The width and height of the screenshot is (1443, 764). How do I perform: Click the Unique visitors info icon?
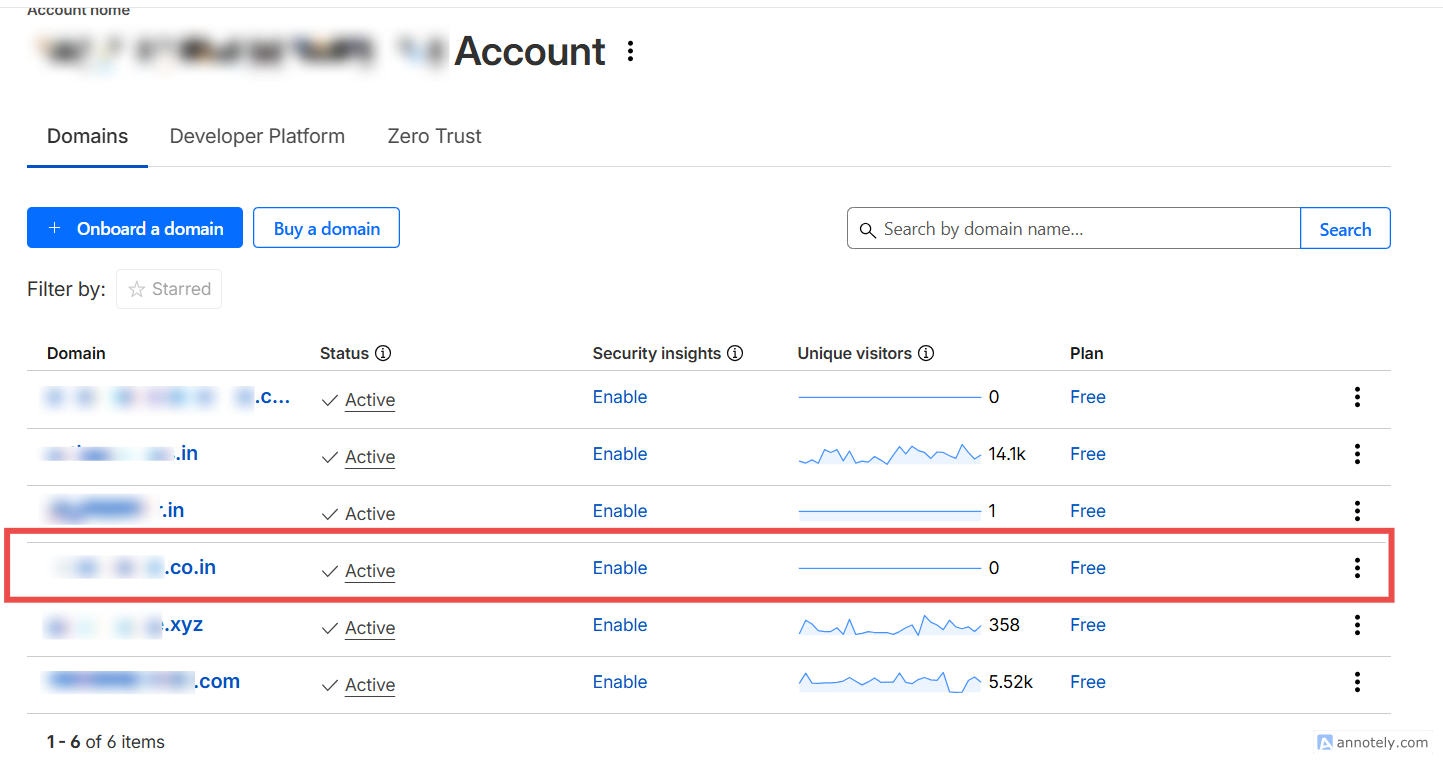(x=926, y=353)
